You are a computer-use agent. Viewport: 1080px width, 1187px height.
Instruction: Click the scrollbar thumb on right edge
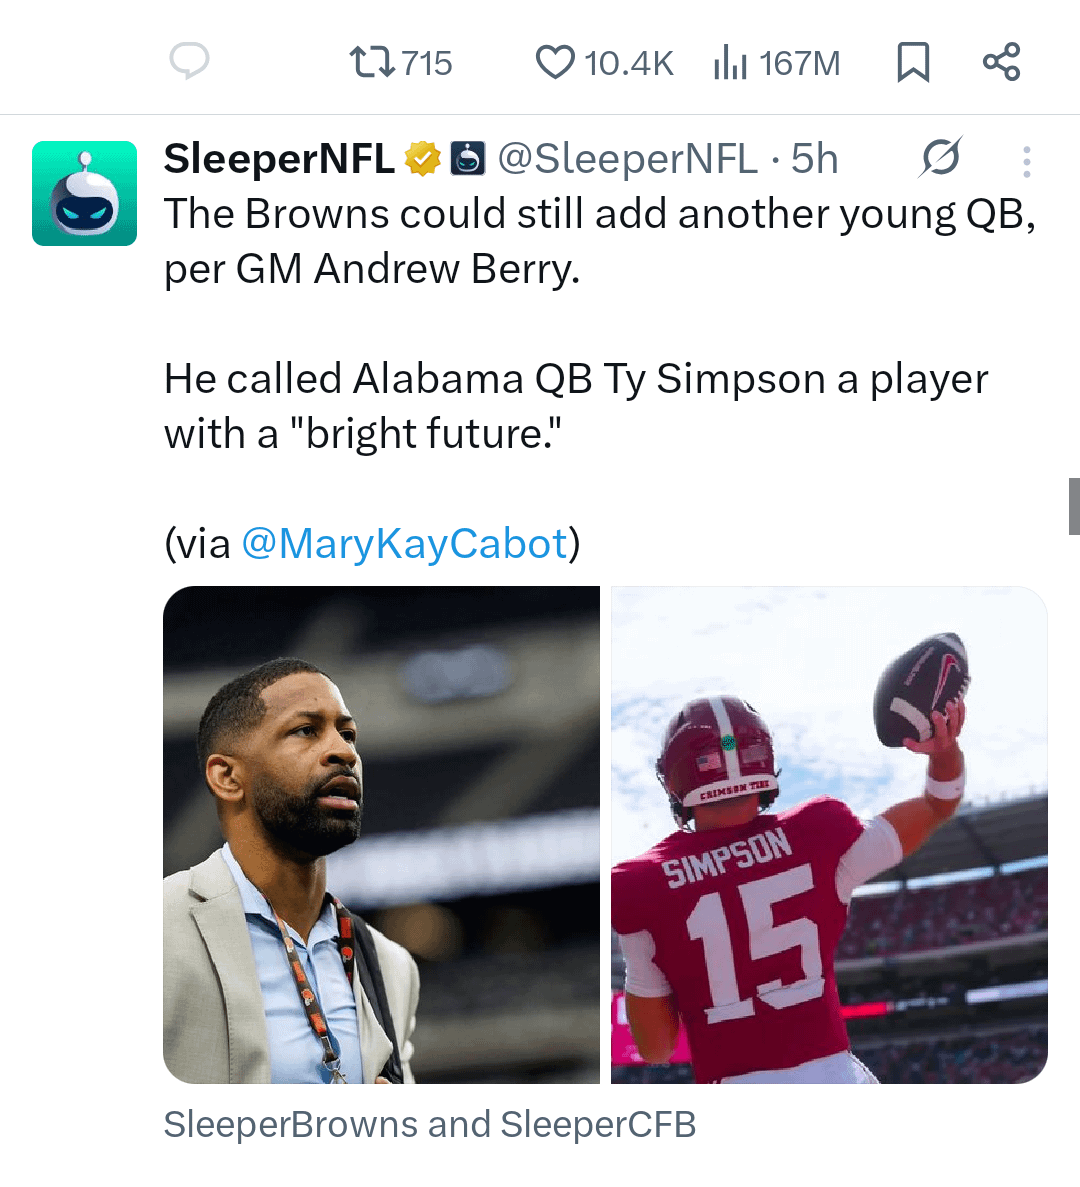tap(1073, 506)
